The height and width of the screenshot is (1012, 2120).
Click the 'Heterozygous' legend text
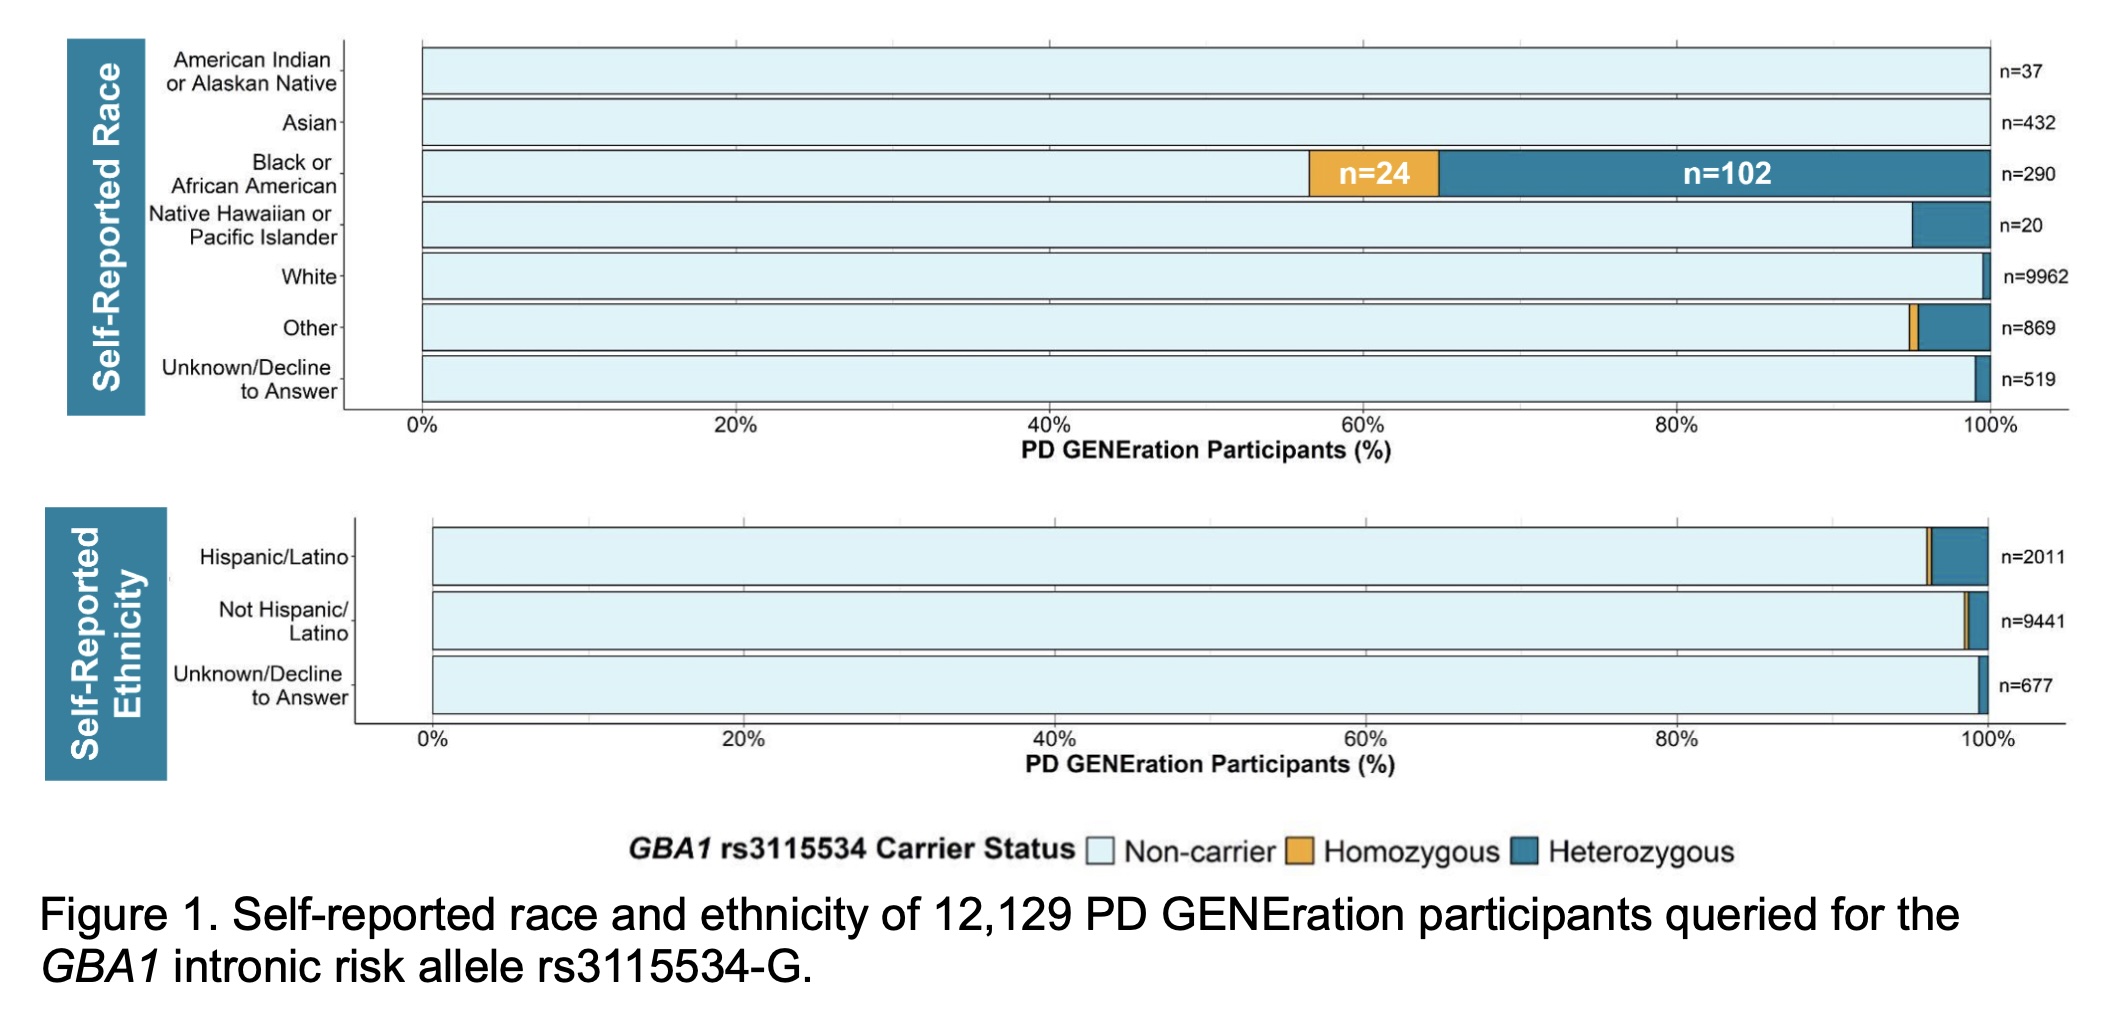tap(1641, 852)
